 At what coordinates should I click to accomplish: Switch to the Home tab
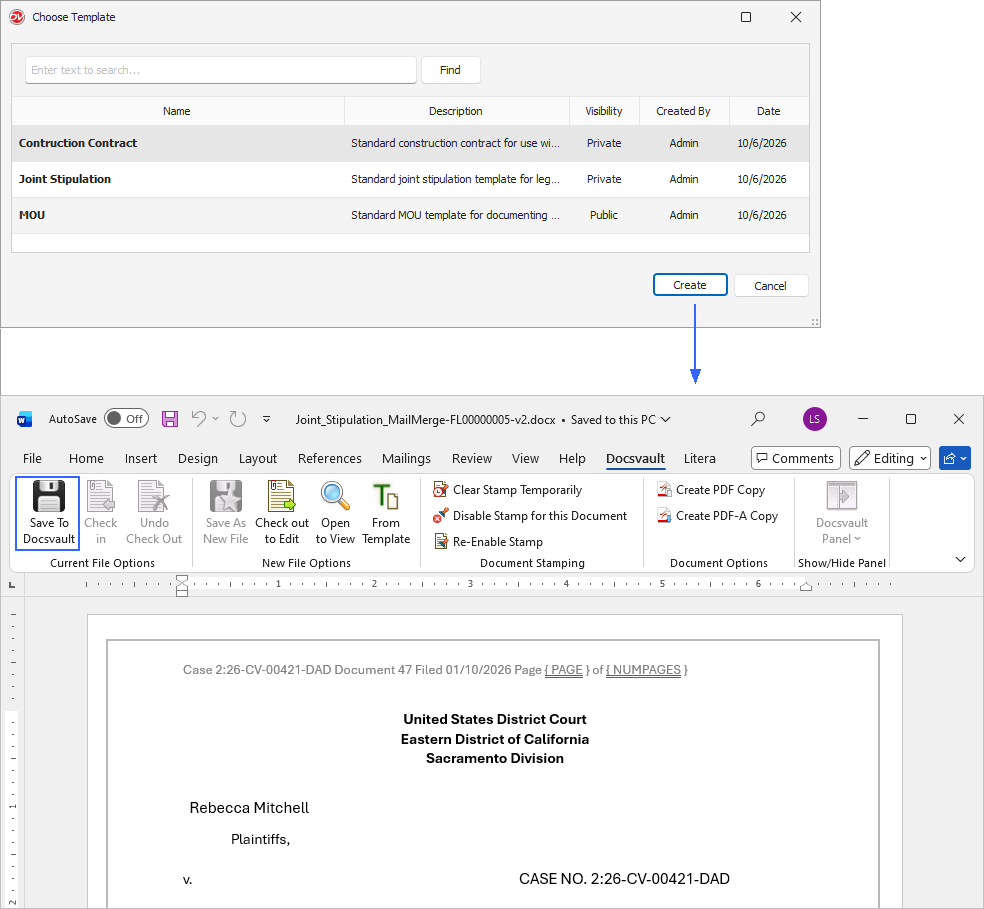point(86,458)
